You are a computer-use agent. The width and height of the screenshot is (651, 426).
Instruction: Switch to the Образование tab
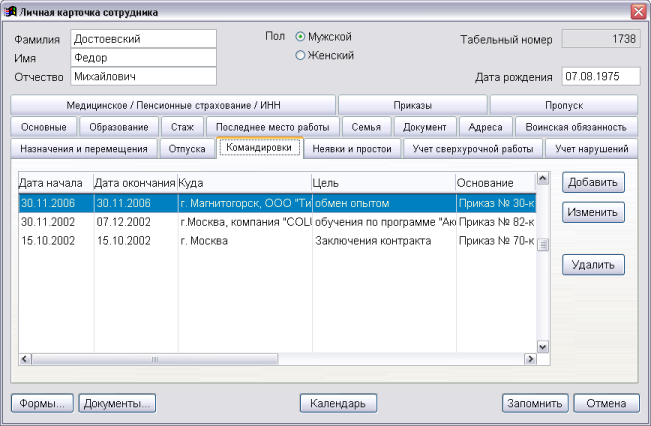118,127
